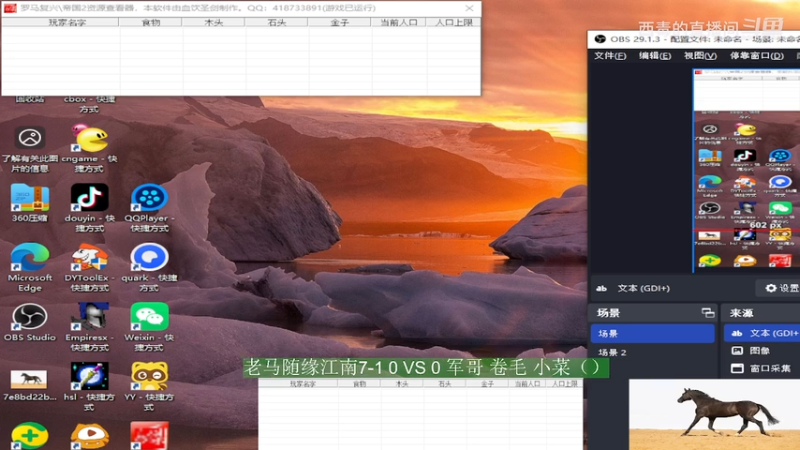Image resolution: width=800 pixels, height=450 pixels.
Task: Open the 视图(V) menu in OBS
Action: pyautogui.click(x=700, y=56)
